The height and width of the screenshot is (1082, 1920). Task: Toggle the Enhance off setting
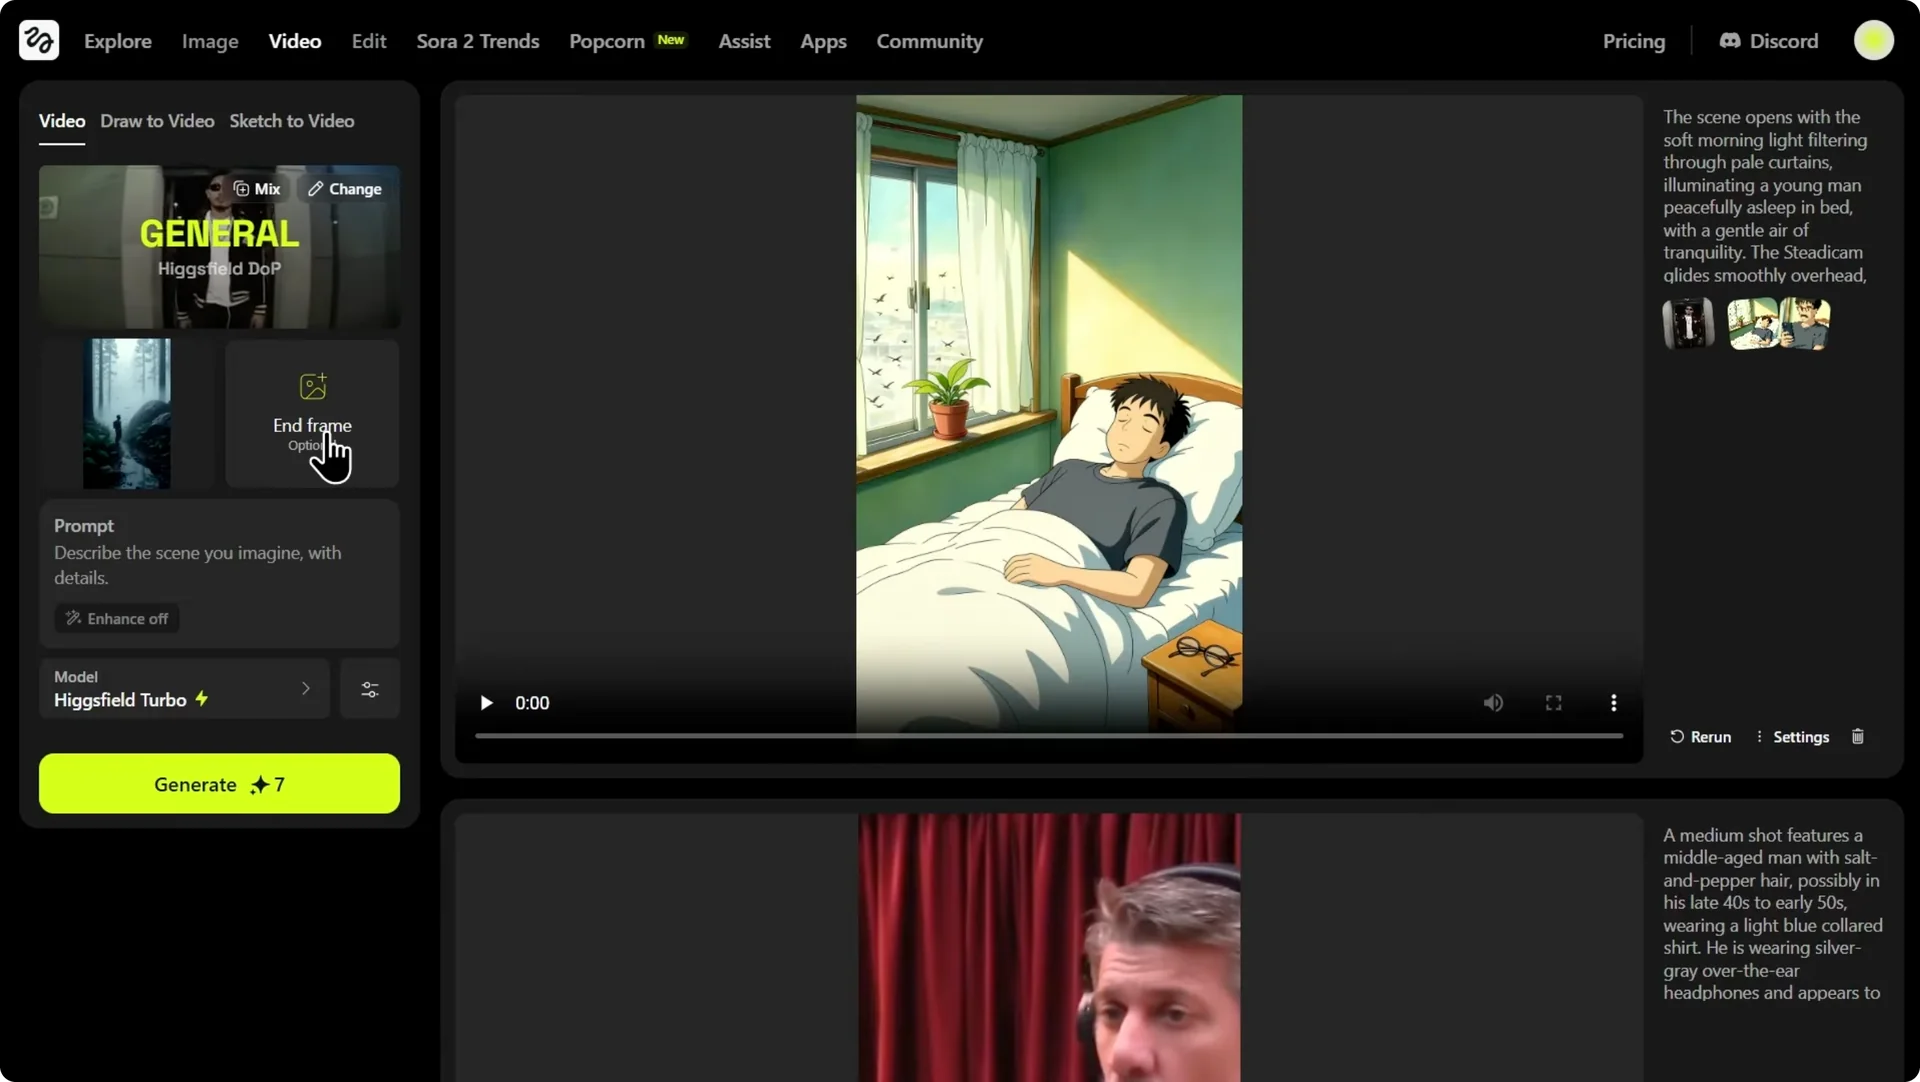coord(116,618)
